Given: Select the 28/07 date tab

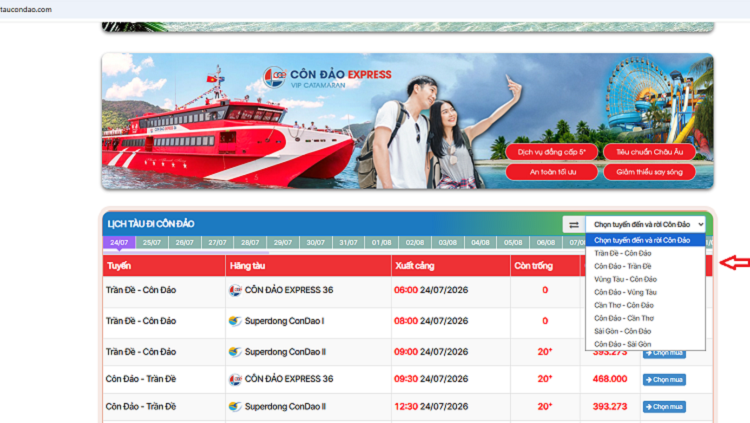Looking at the screenshot, I should 250,243.
